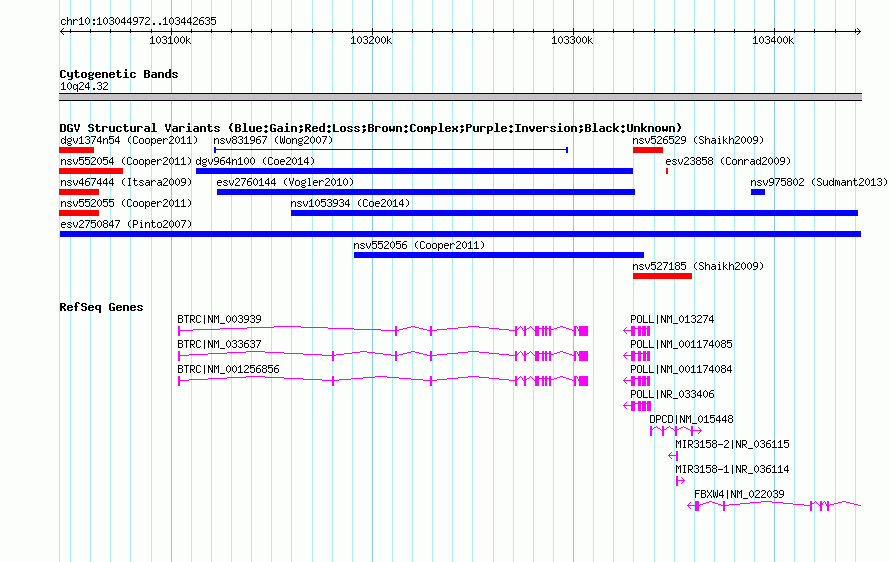The image size is (890, 562).
Task: Click the POLL NM_001174085 gene glyph
Action: point(637,355)
